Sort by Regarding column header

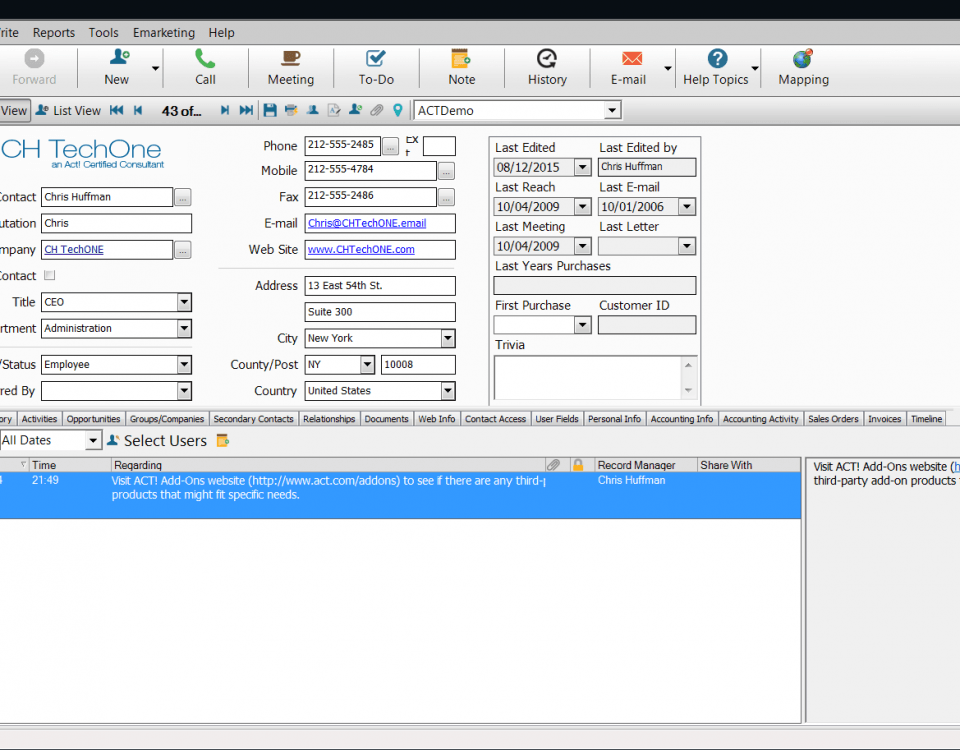coord(328,465)
